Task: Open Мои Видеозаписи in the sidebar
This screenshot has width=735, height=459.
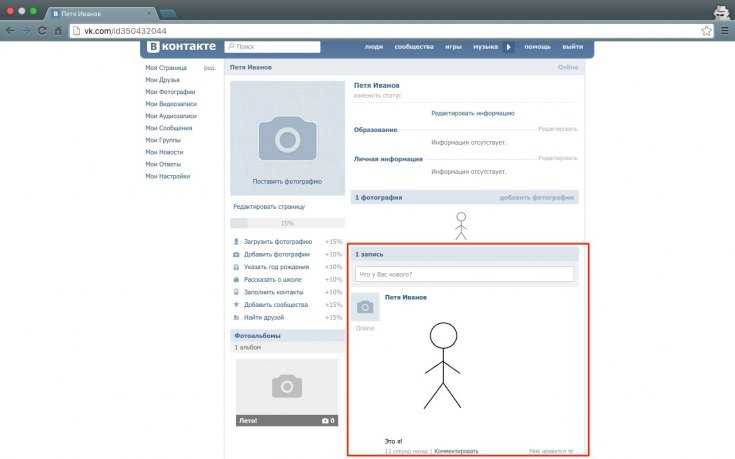Action: [x=171, y=104]
